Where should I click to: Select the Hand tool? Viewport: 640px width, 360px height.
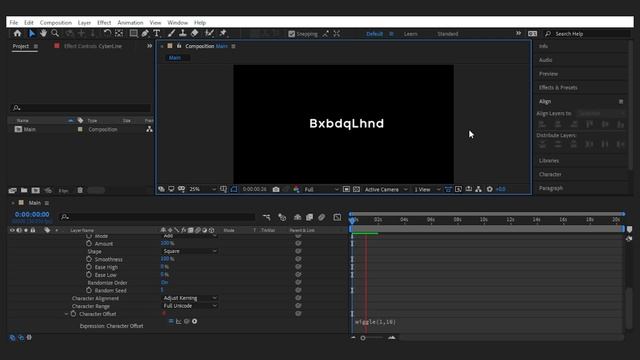point(43,33)
